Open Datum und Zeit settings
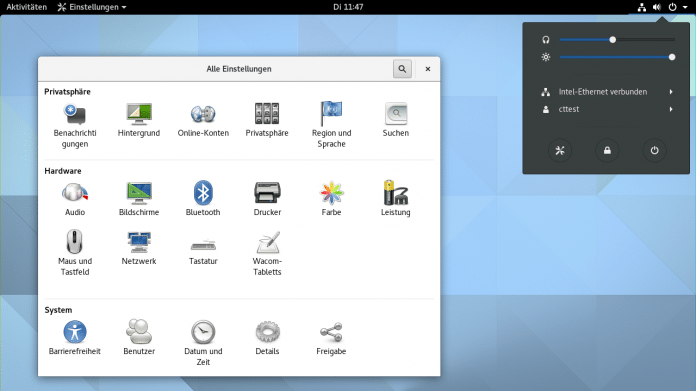 tap(203, 343)
